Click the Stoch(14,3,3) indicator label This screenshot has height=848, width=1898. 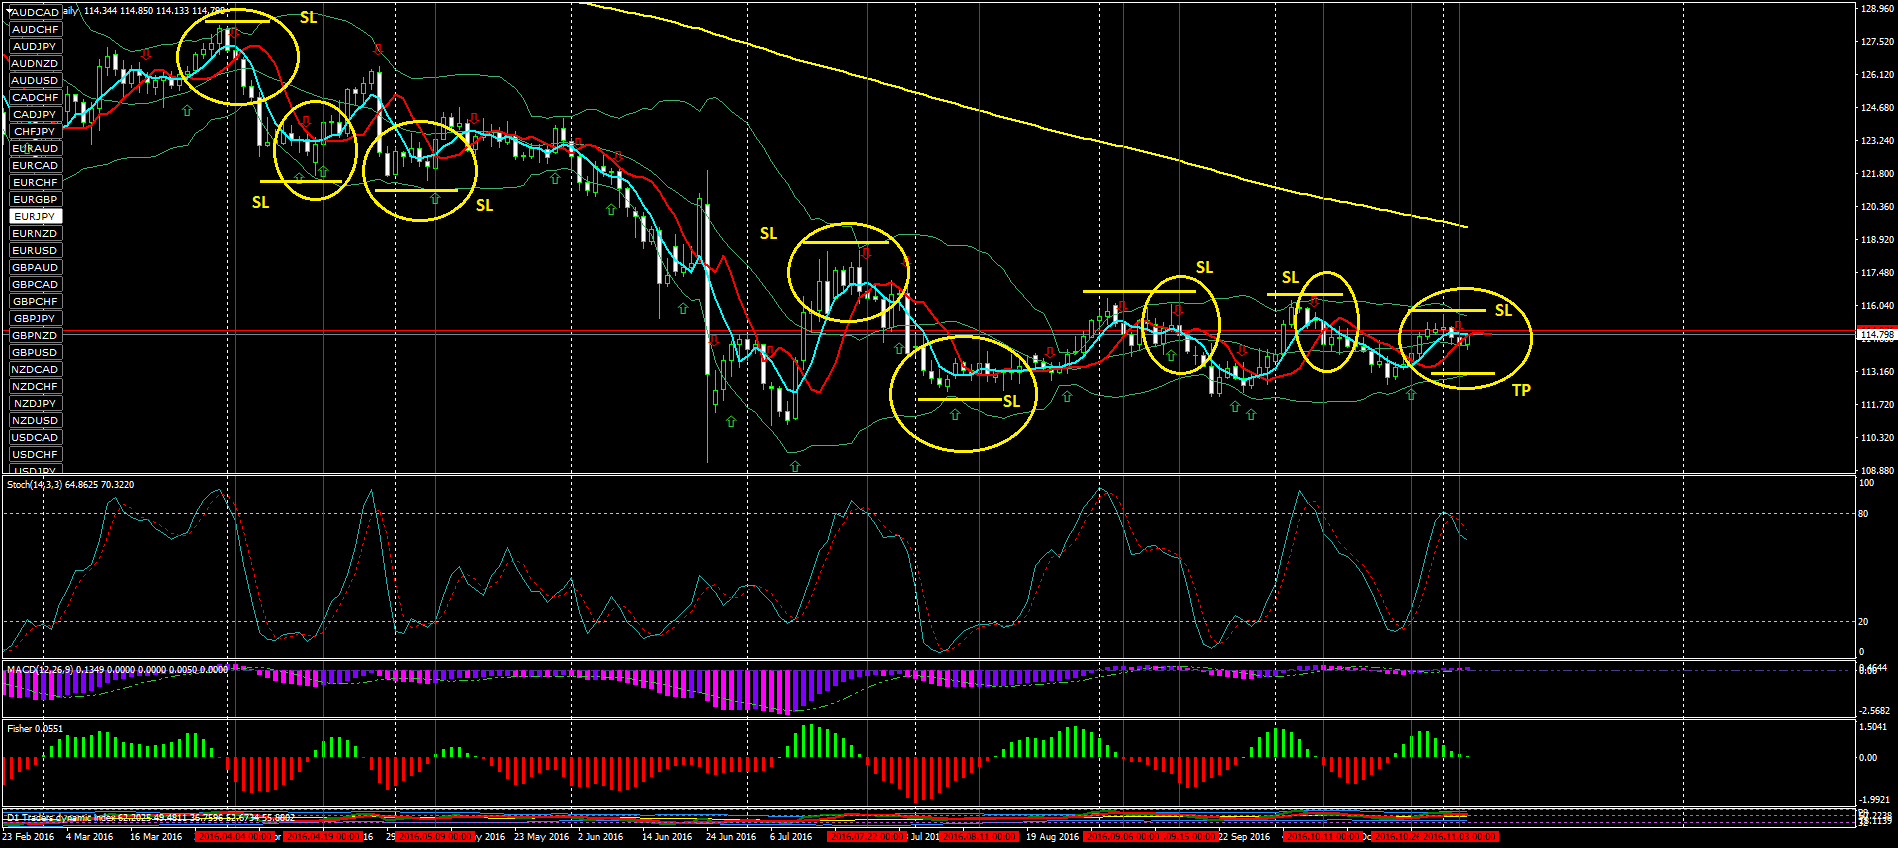[x=71, y=485]
